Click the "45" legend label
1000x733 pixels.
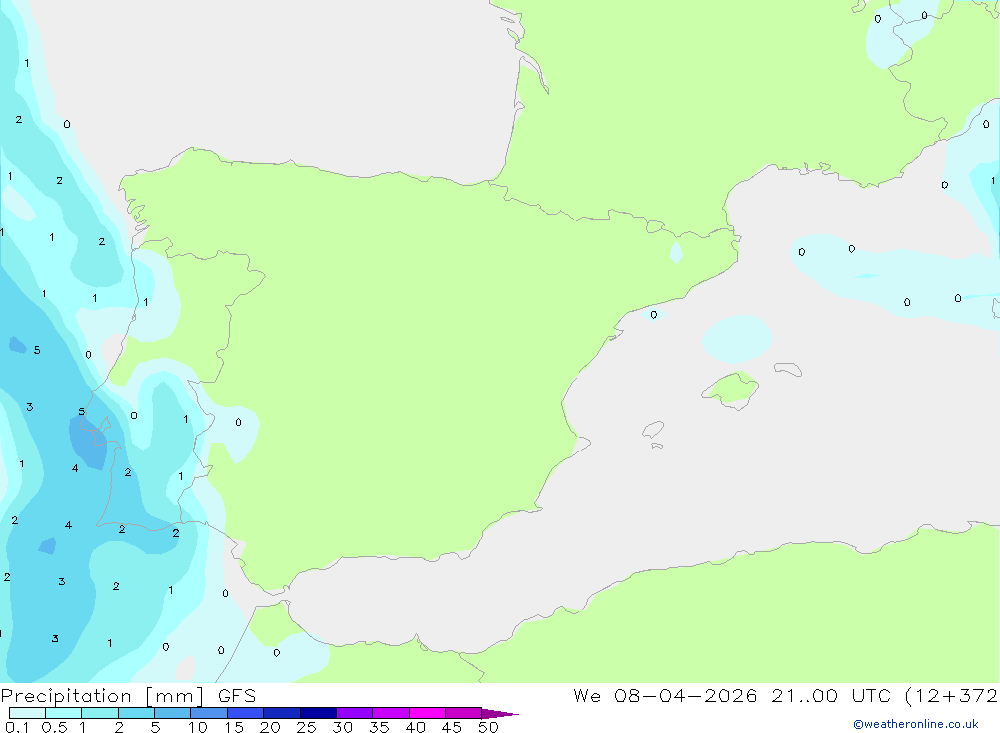click(452, 727)
